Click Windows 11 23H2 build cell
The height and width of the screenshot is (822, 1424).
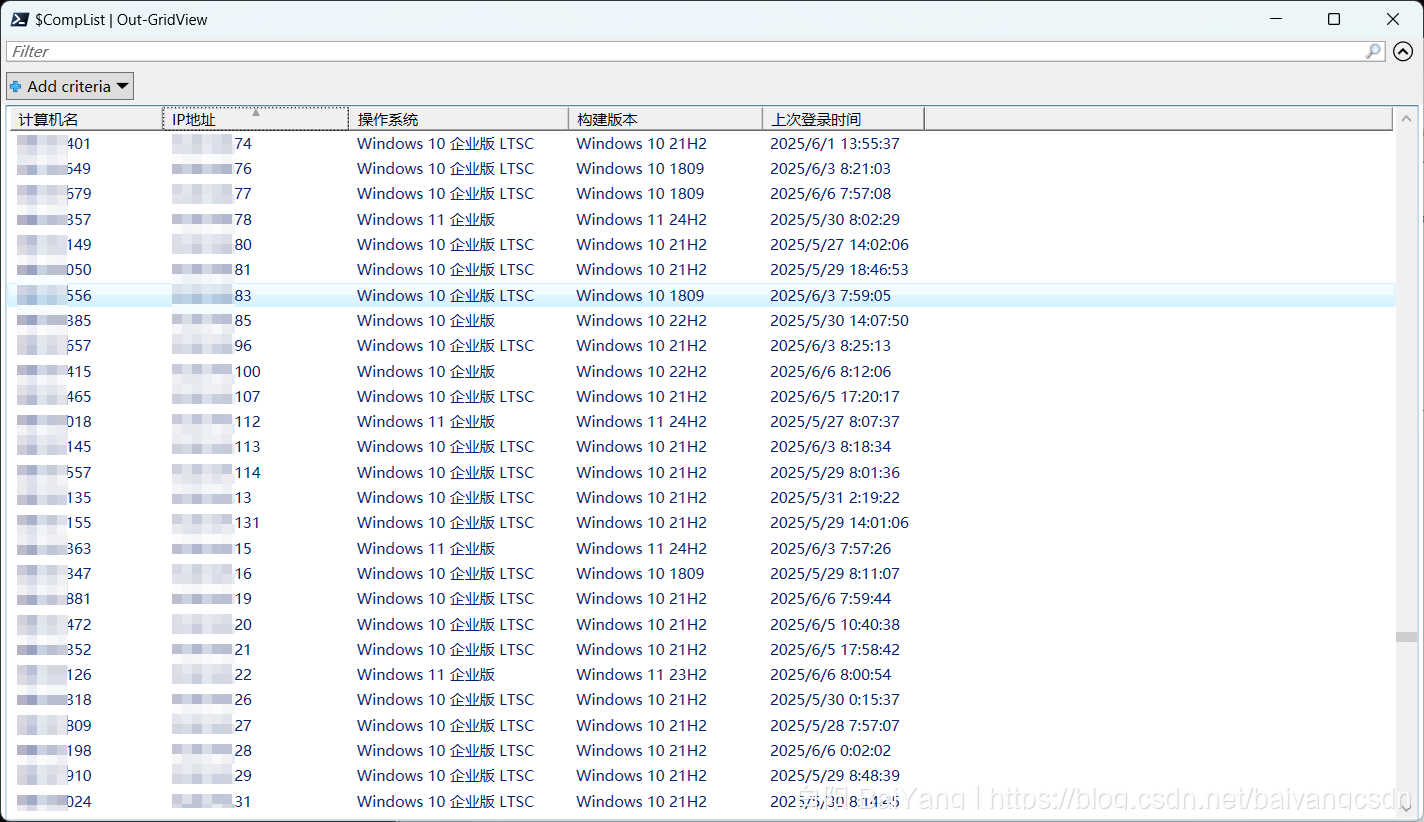(641, 674)
